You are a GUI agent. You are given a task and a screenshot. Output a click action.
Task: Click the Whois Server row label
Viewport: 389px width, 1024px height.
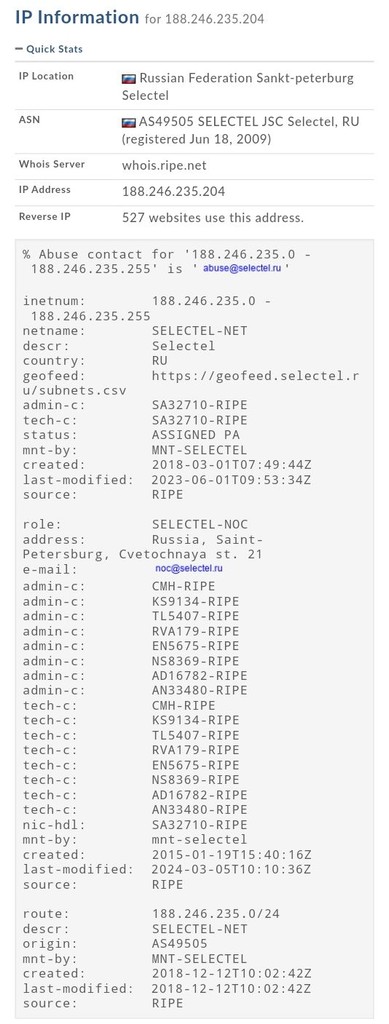pos(52,164)
